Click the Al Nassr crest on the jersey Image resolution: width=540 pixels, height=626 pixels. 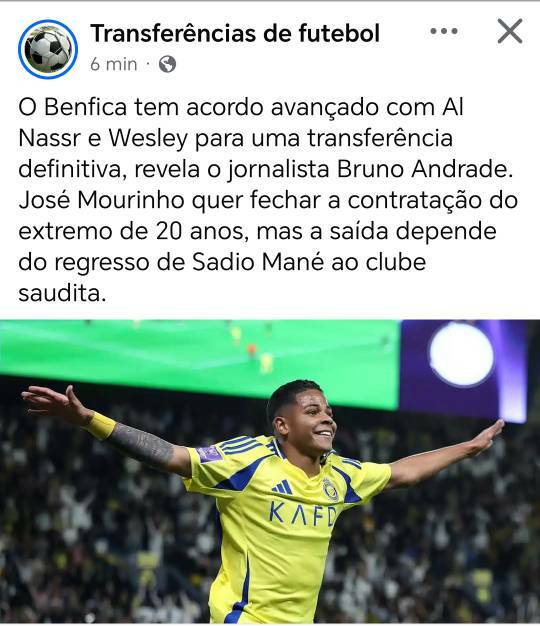[x=330, y=489]
